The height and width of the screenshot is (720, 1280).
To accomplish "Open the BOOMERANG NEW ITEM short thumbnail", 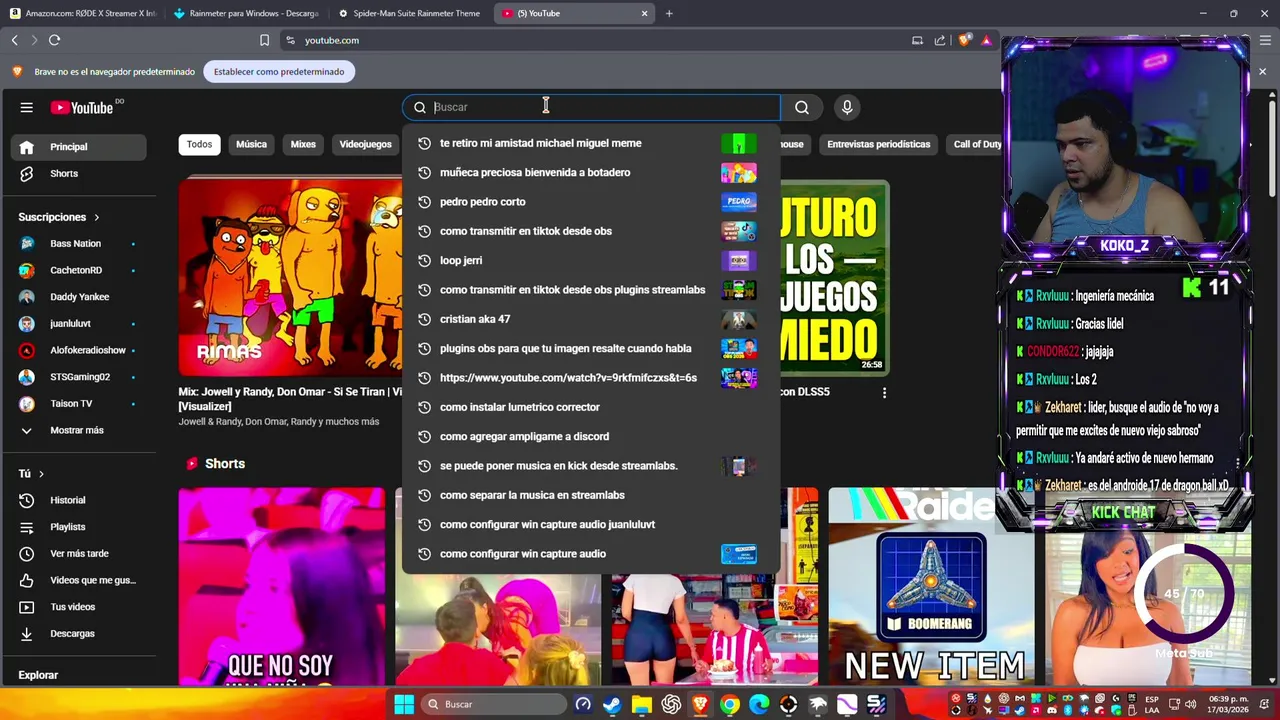I will click(x=932, y=585).
